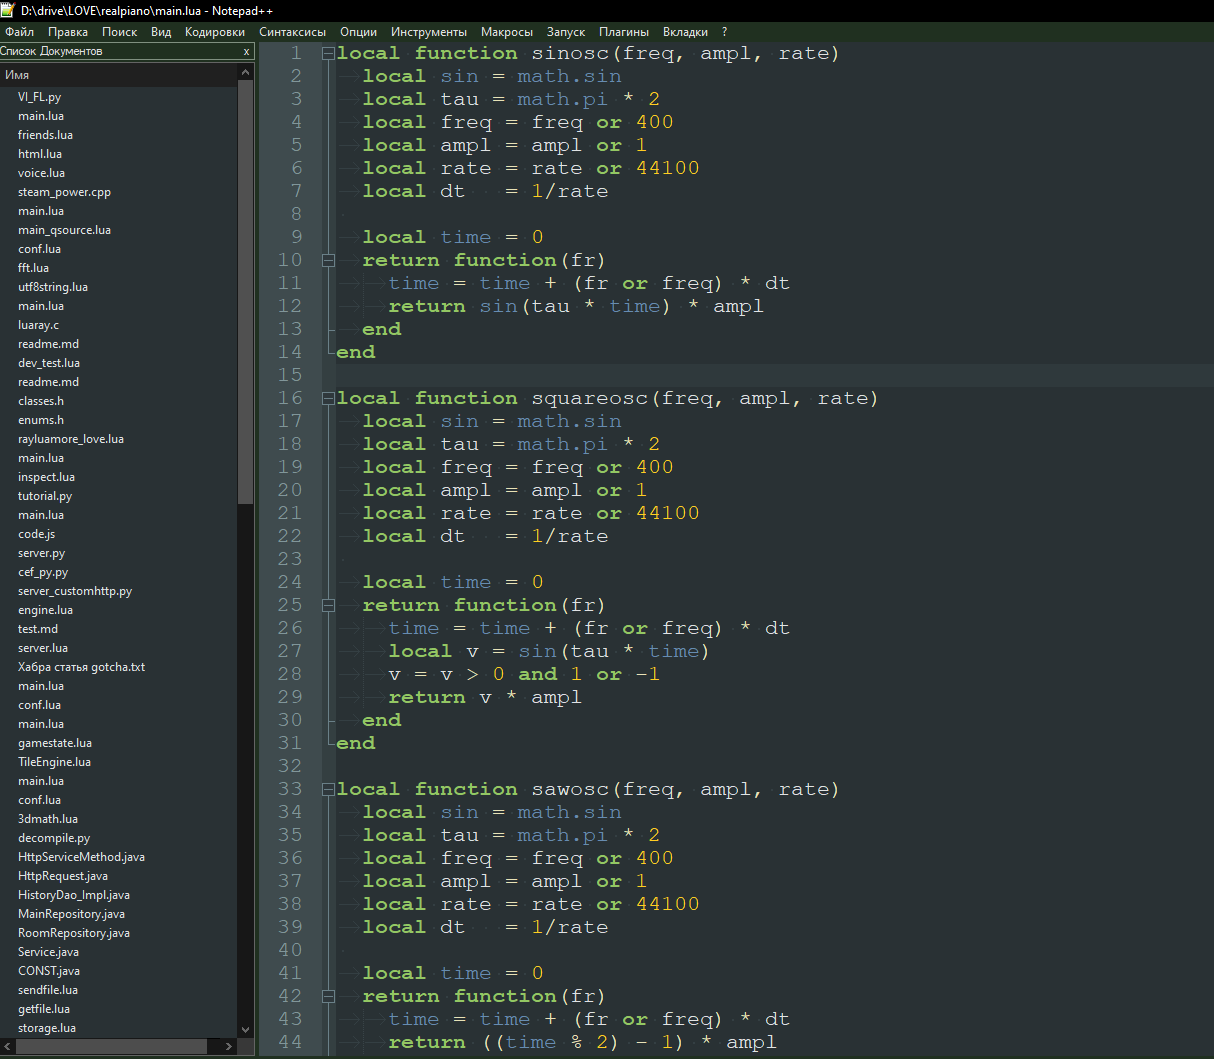Open the Файл menu

tap(19, 32)
